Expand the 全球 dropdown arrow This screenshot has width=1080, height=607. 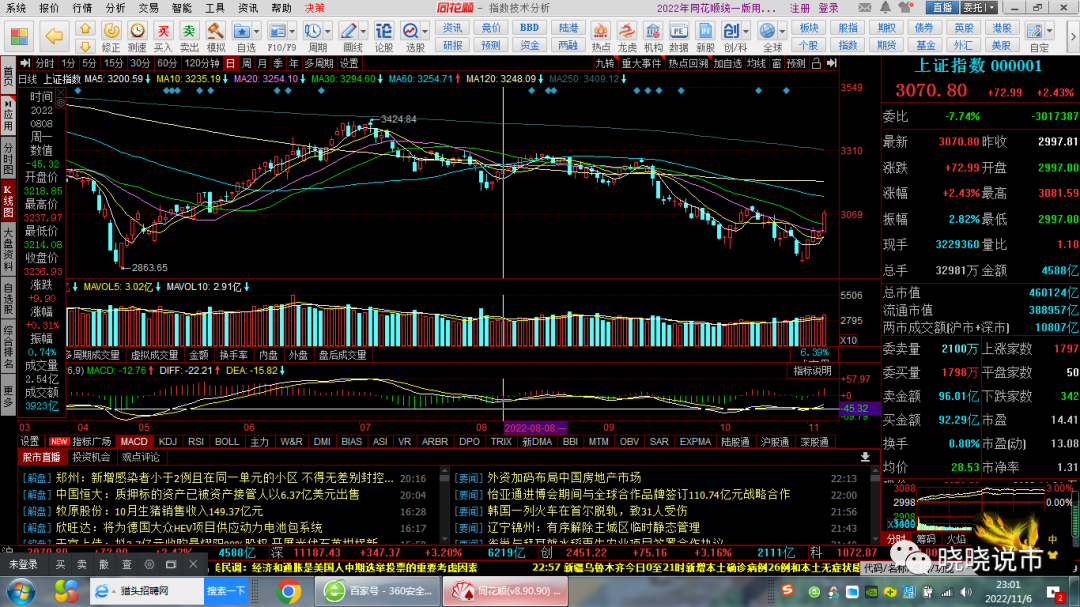782,32
